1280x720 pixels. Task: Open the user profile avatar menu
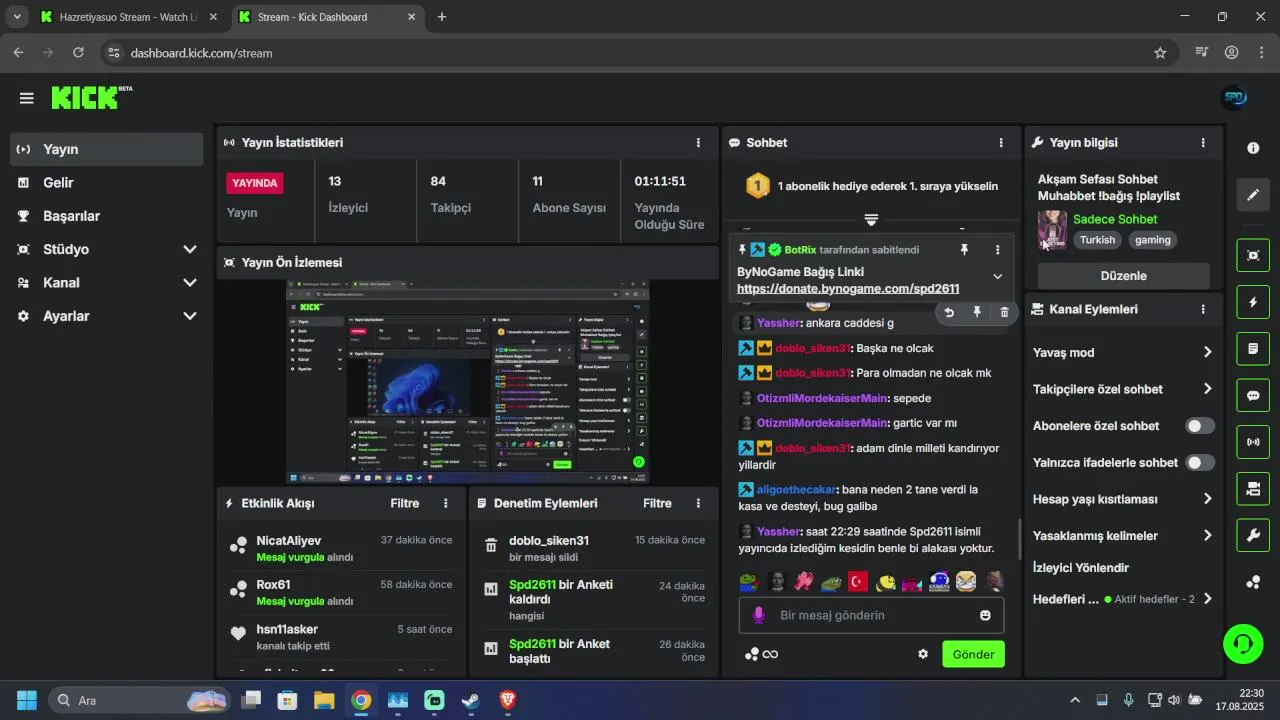[1235, 98]
